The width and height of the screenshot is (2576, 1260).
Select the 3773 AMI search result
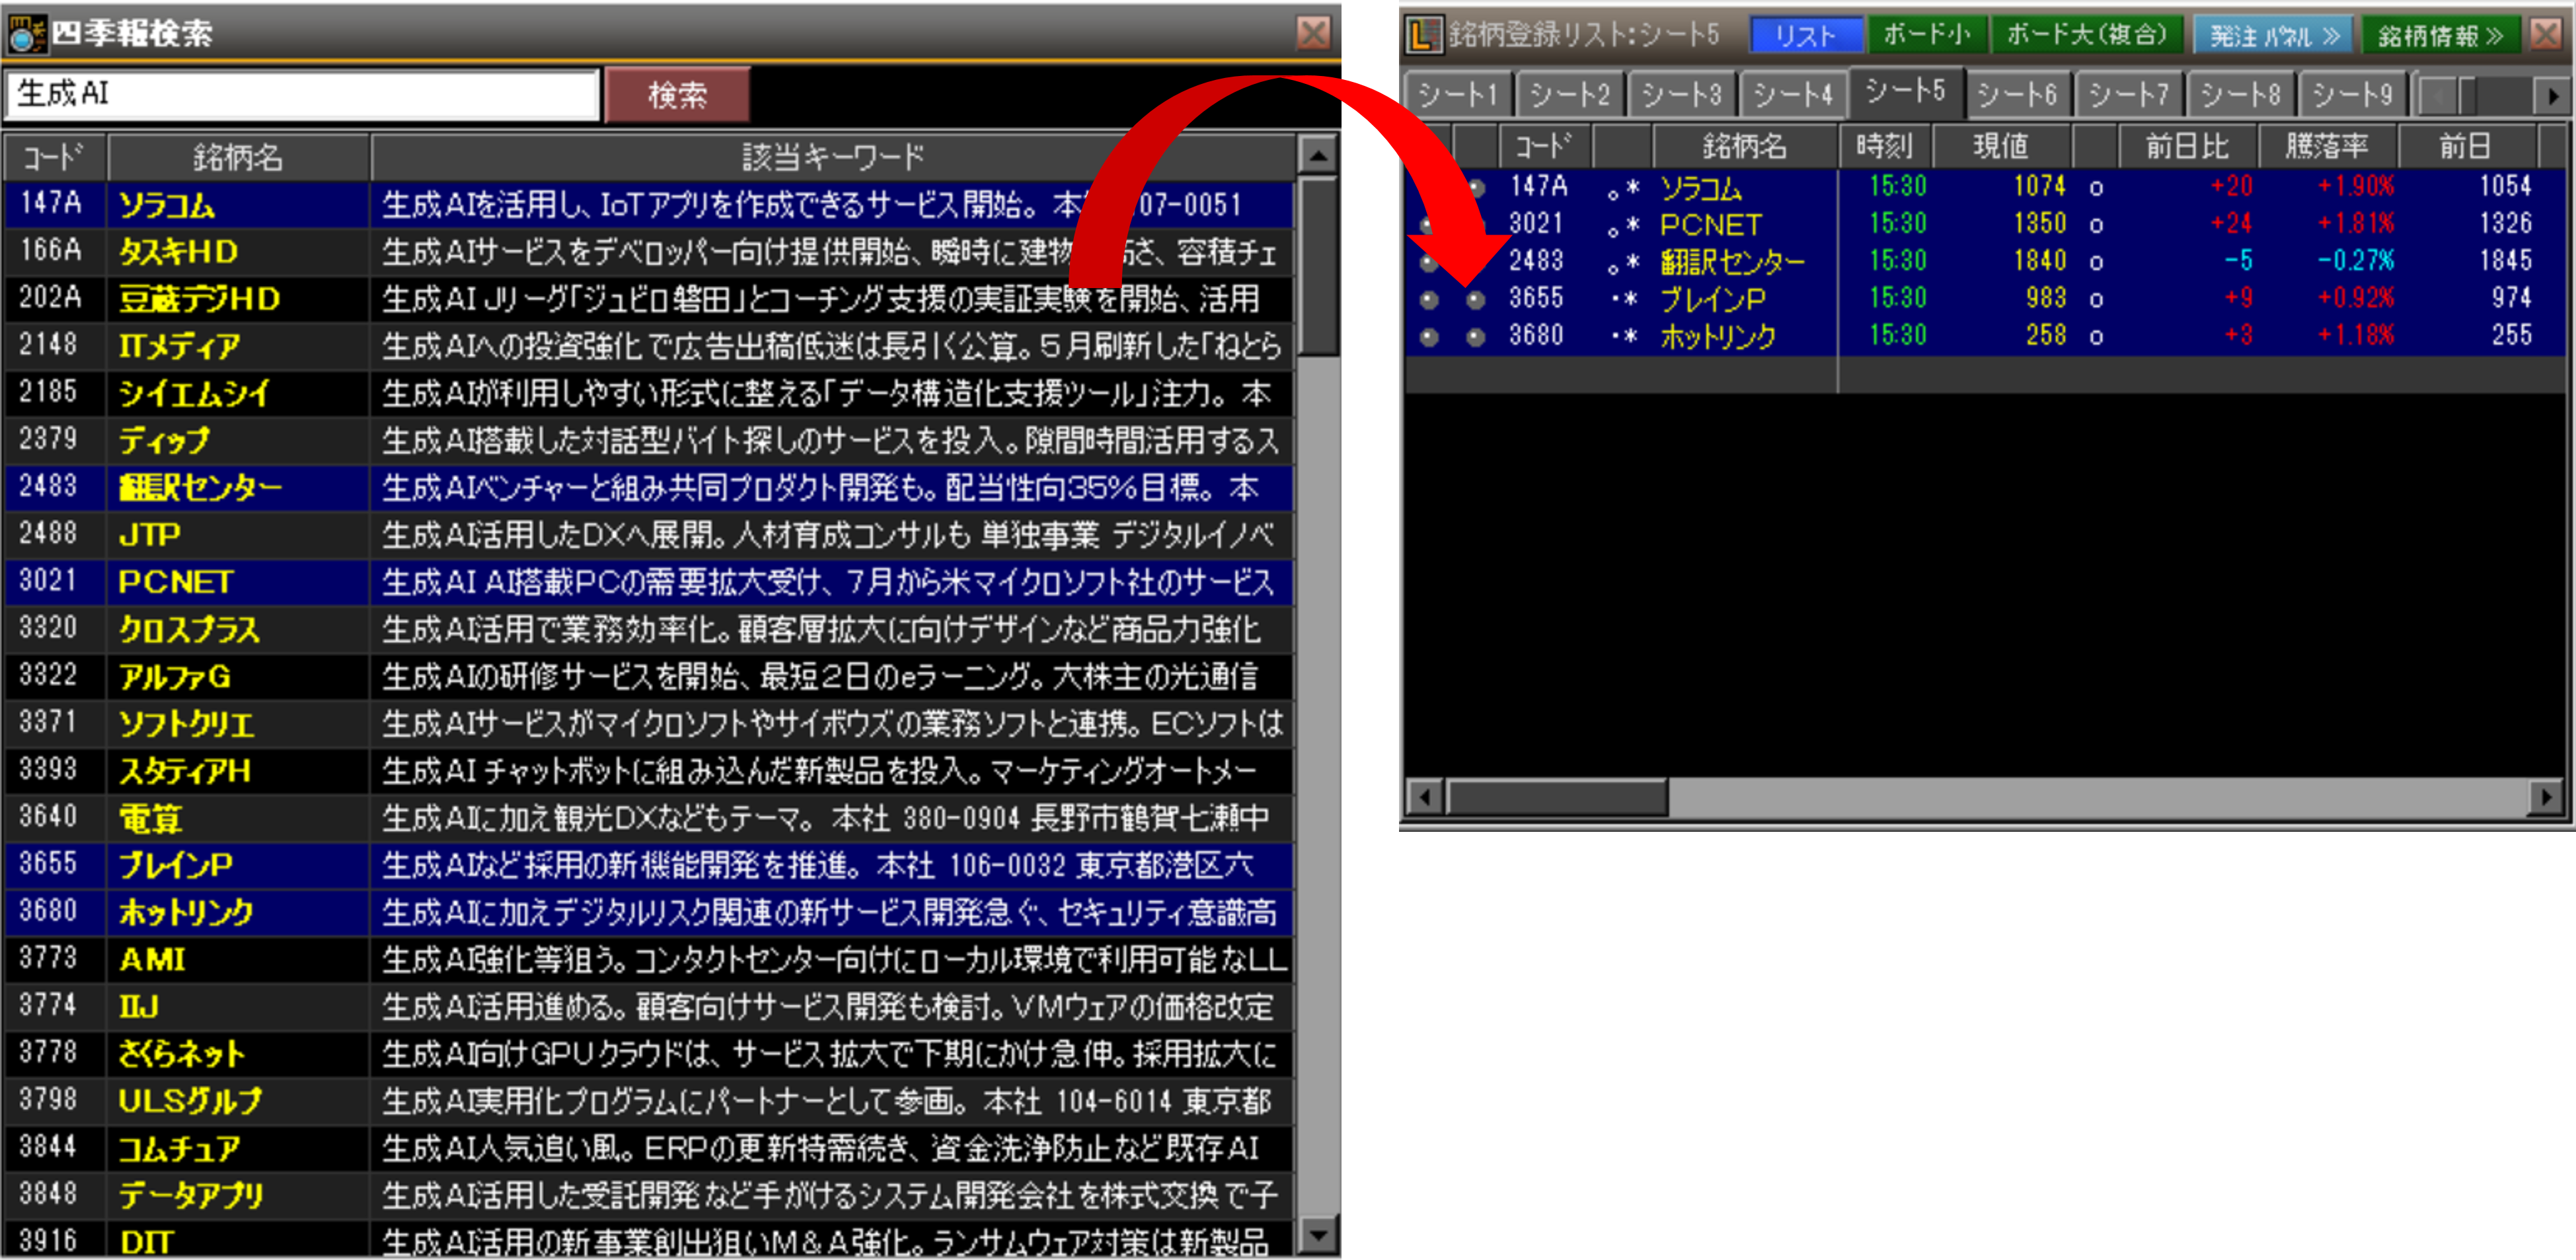click(648, 960)
